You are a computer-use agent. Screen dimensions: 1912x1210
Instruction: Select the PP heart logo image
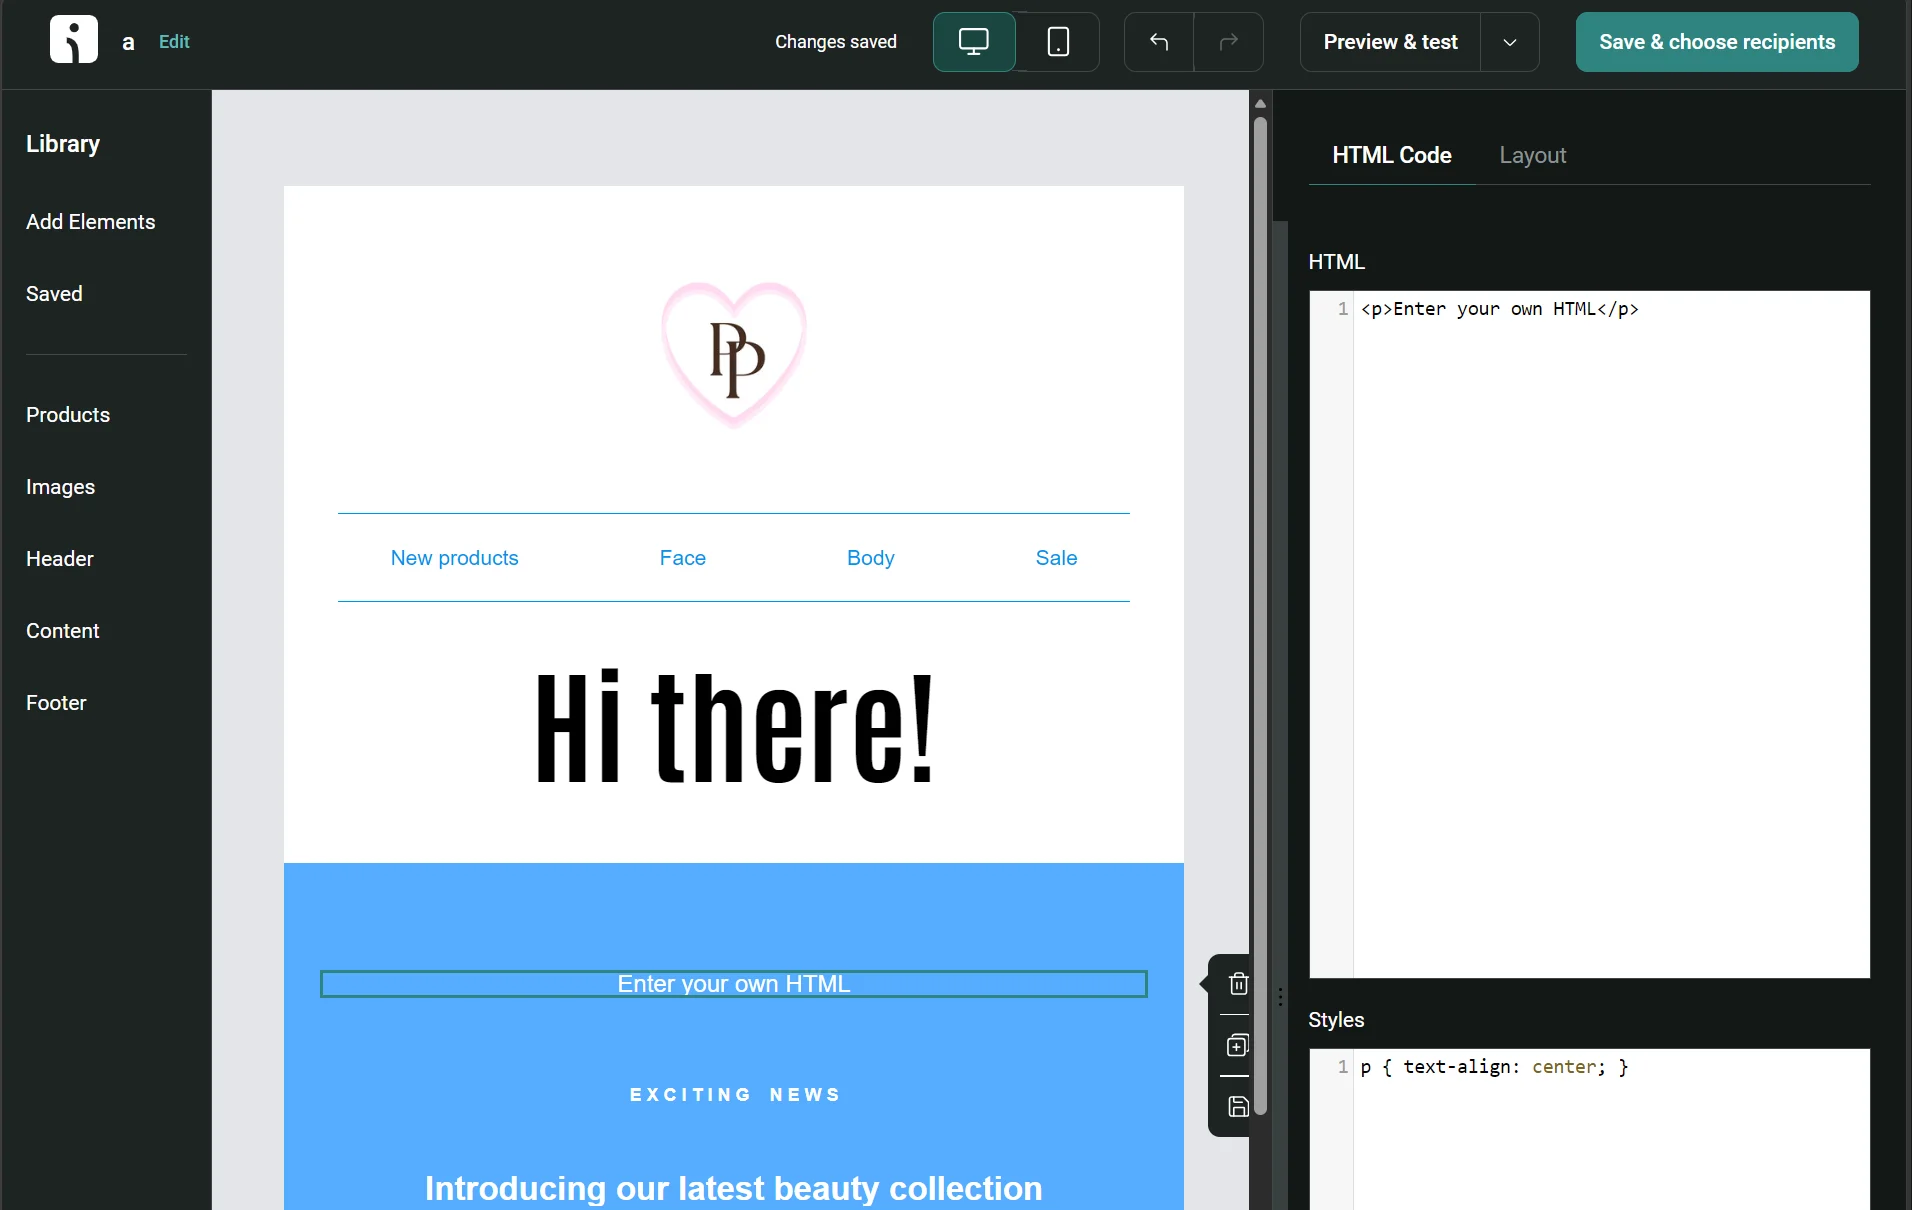(x=734, y=354)
